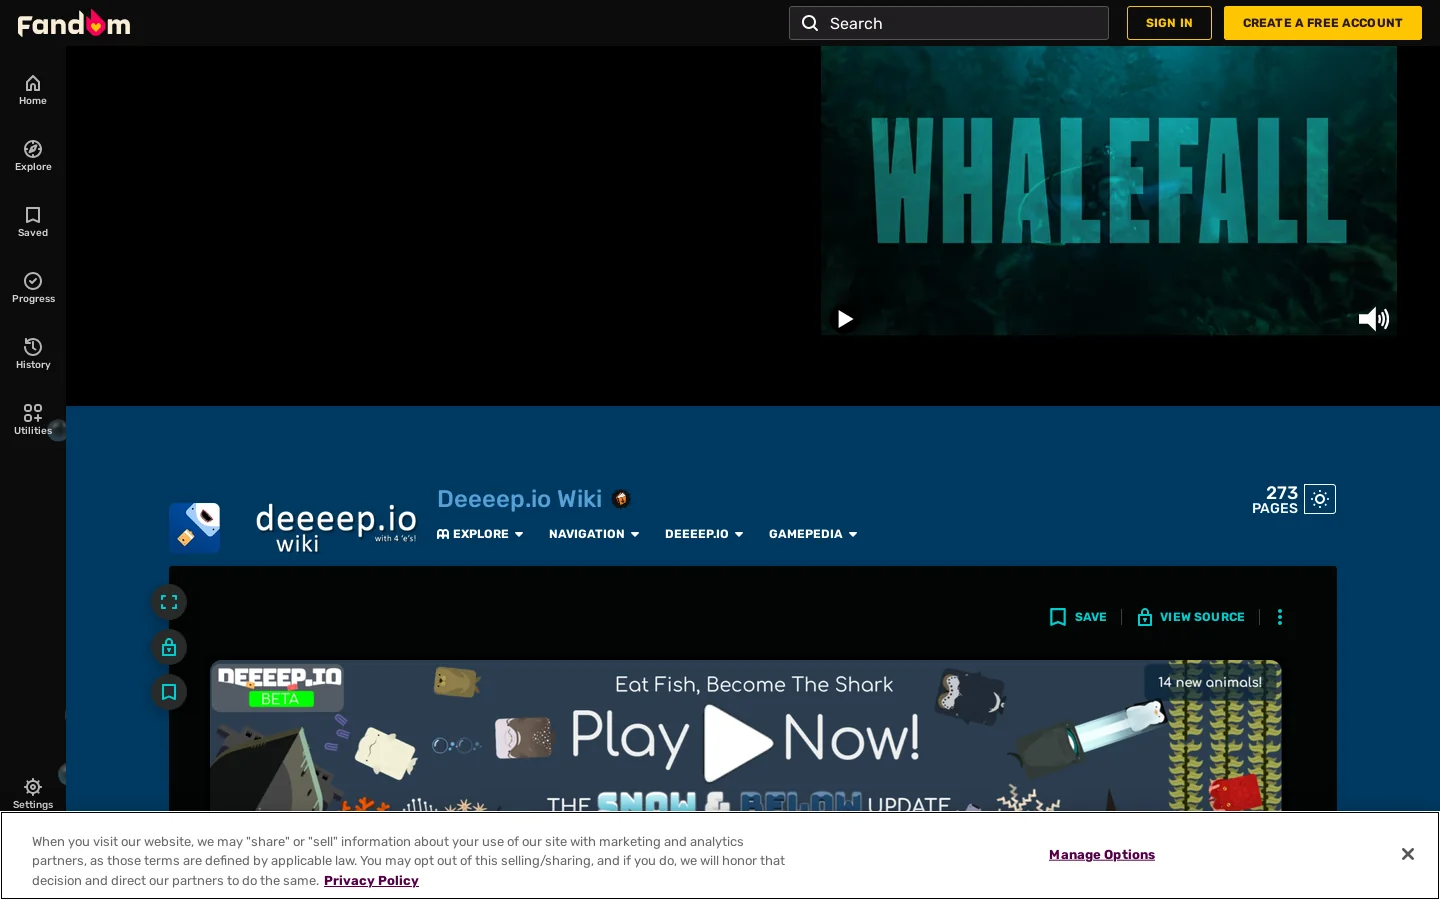Click into the Search input field

coord(949,23)
